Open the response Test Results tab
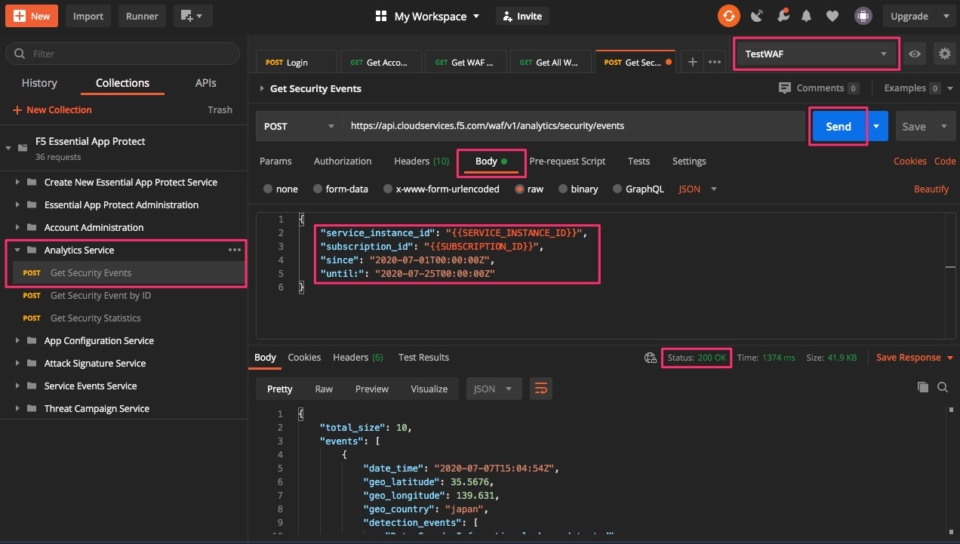This screenshot has height=544, width=960. 423,357
